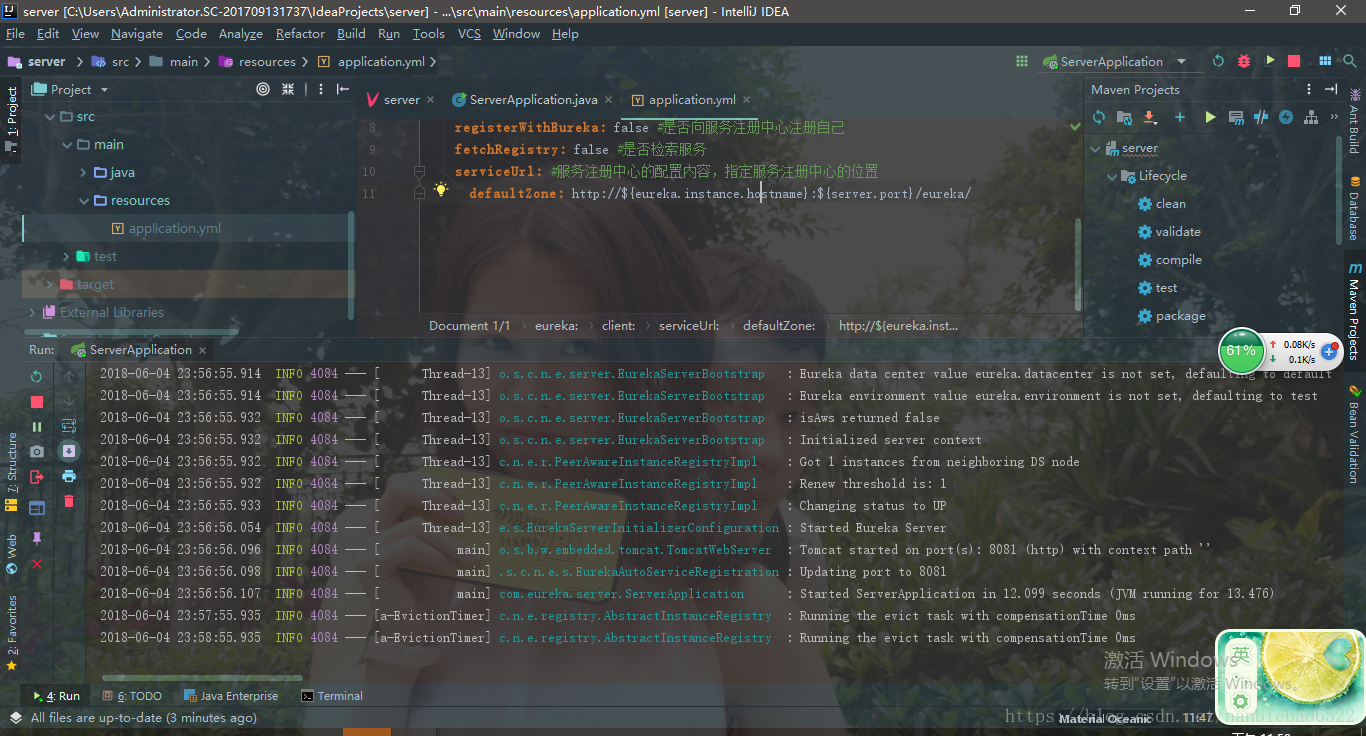Open the Refactor menu
1366x736 pixels.
click(300, 33)
